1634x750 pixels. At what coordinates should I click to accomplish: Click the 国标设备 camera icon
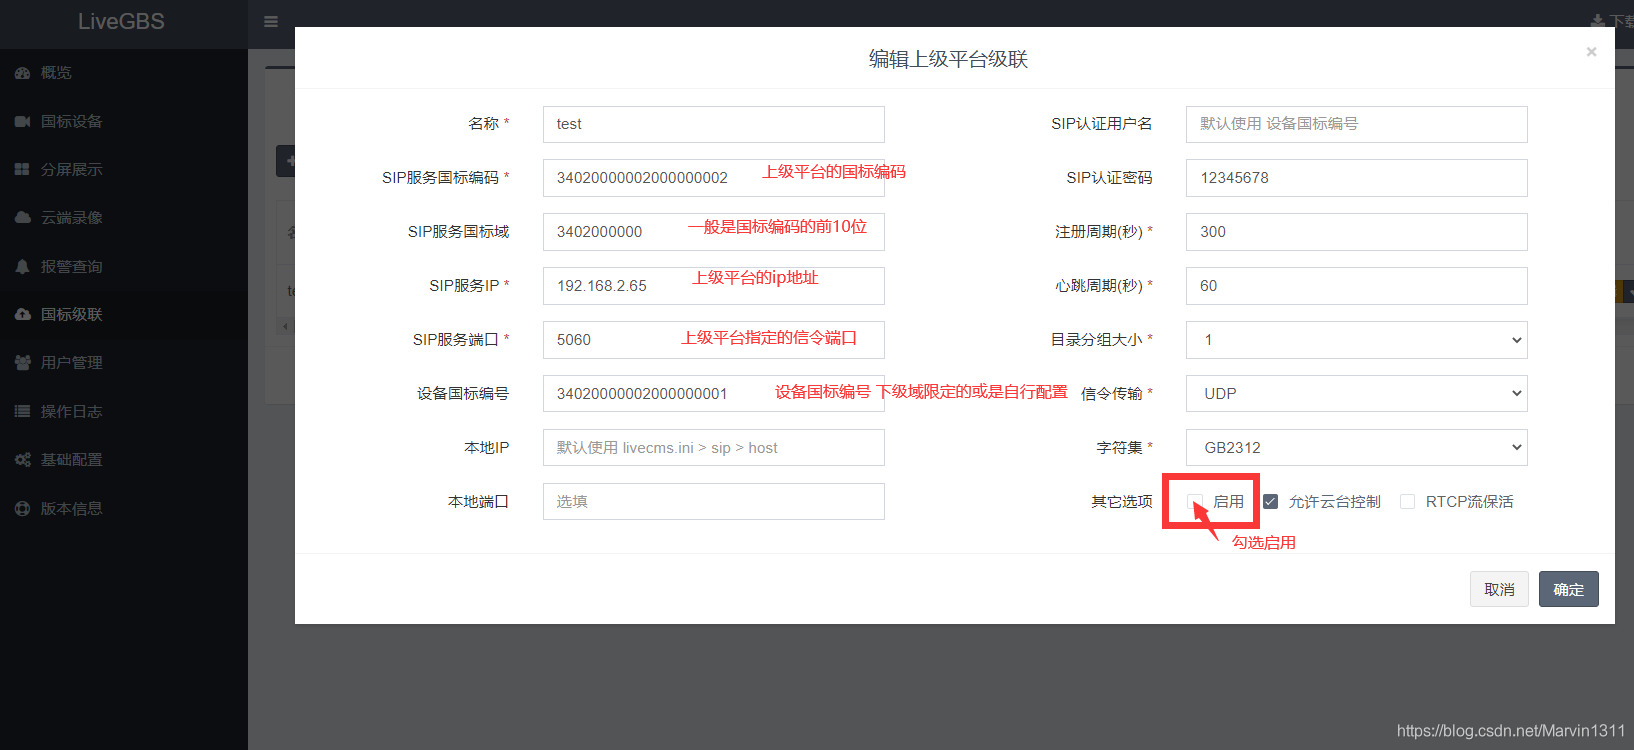pyautogui.click(x=22, y=121)
